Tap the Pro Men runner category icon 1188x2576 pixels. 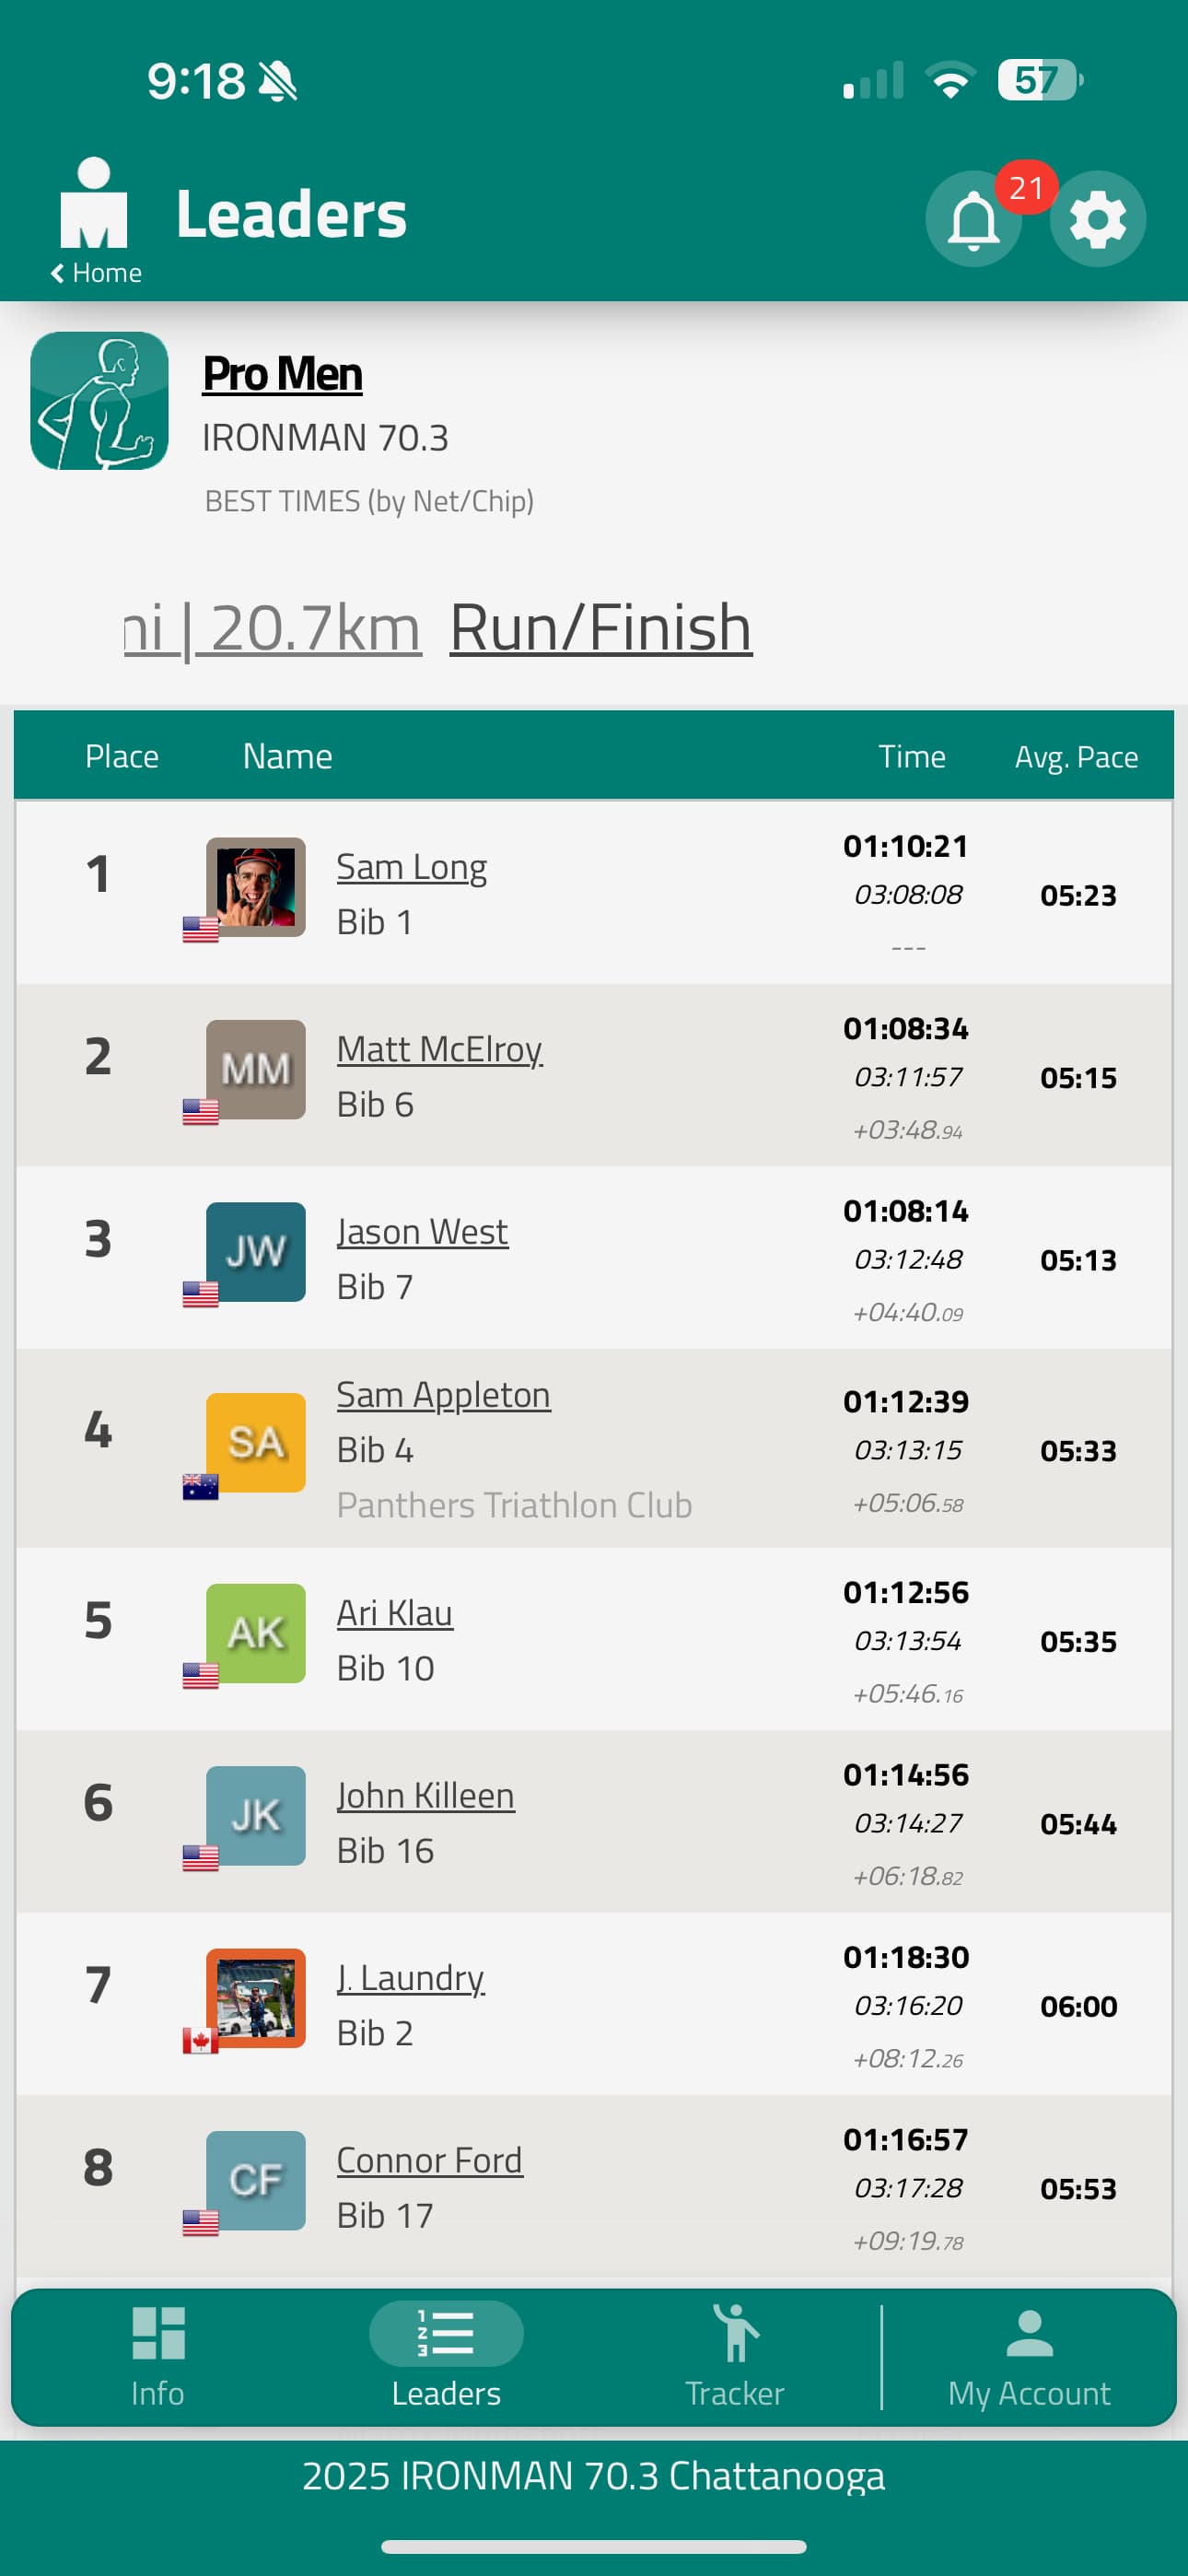(99, 401)
